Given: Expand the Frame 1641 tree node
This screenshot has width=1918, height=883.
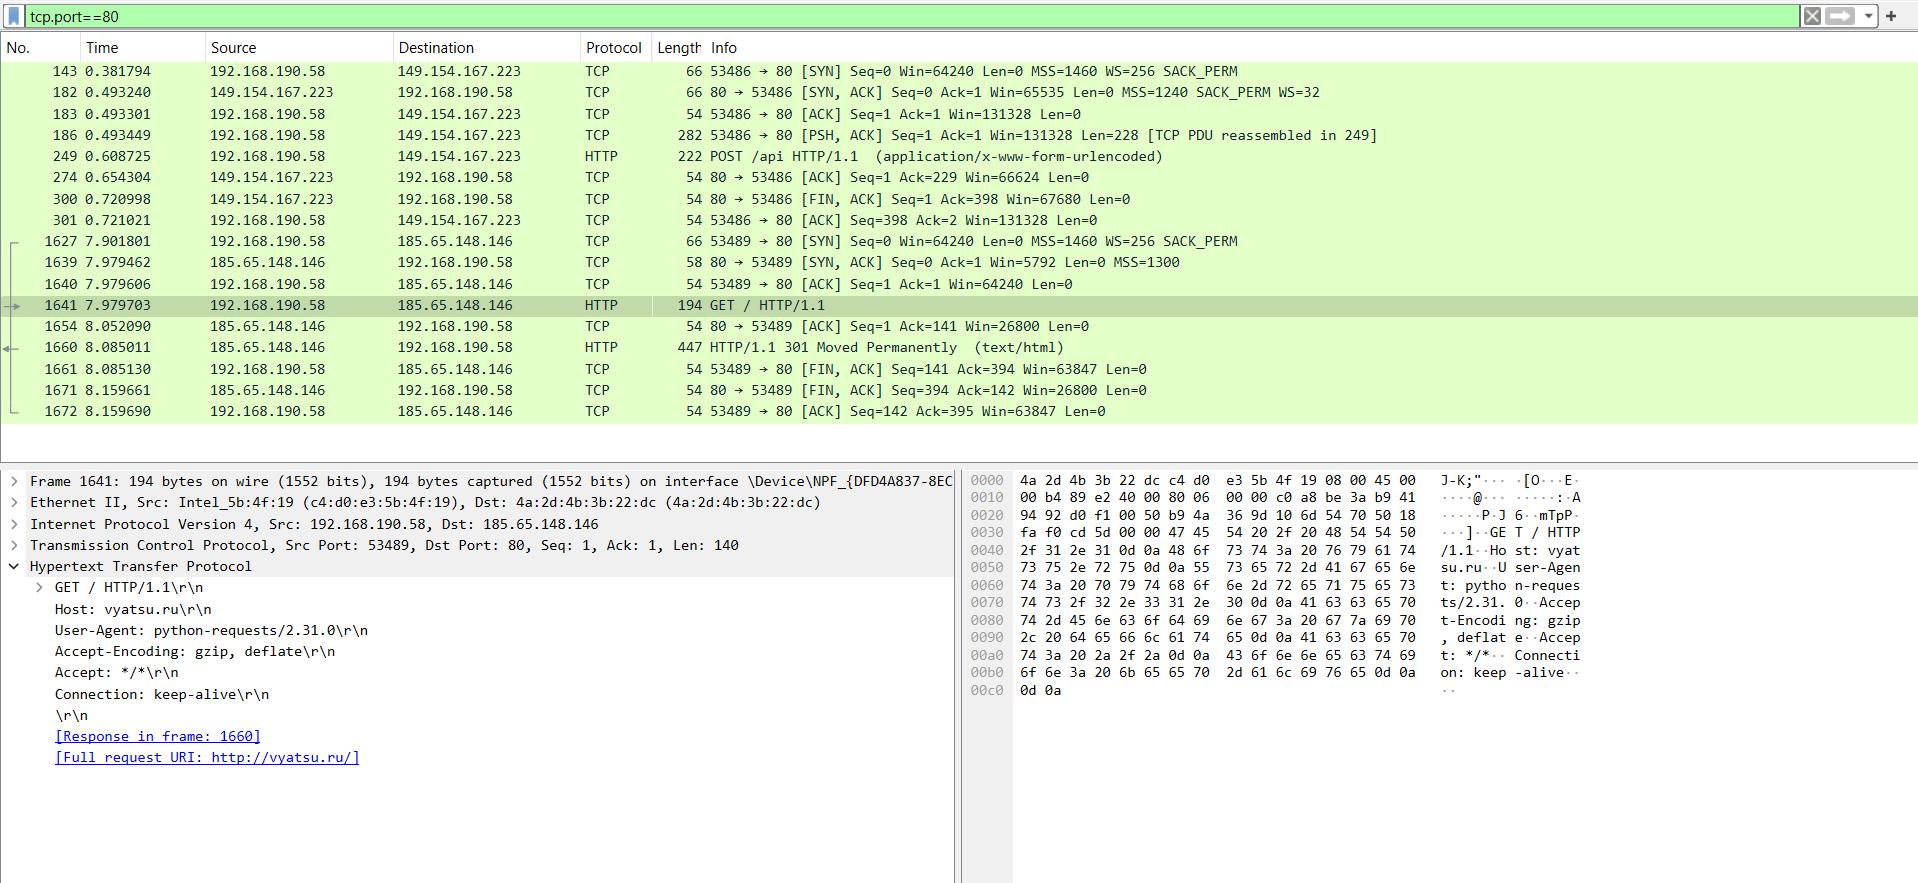Looking at the screenshot, I should [x=14, y=481].
